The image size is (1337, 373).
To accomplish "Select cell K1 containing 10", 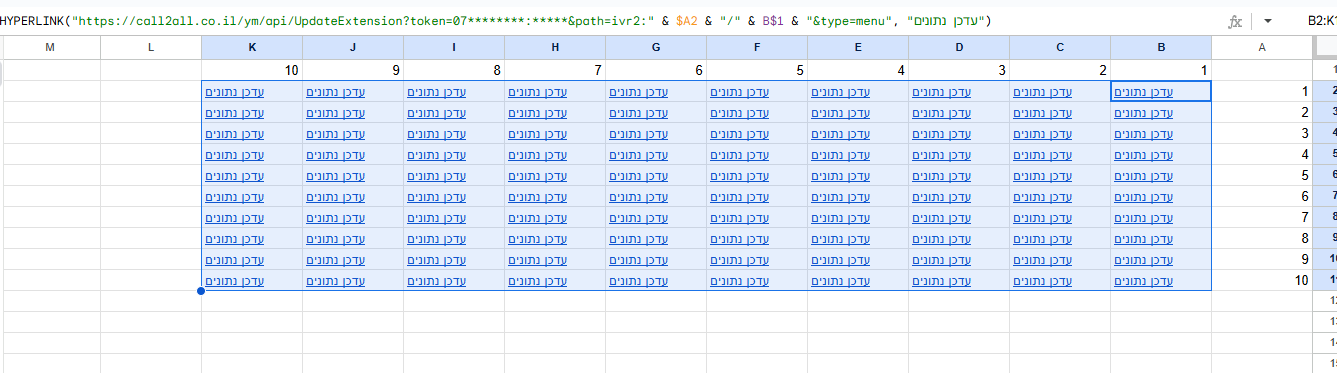I will click(252, 70).
